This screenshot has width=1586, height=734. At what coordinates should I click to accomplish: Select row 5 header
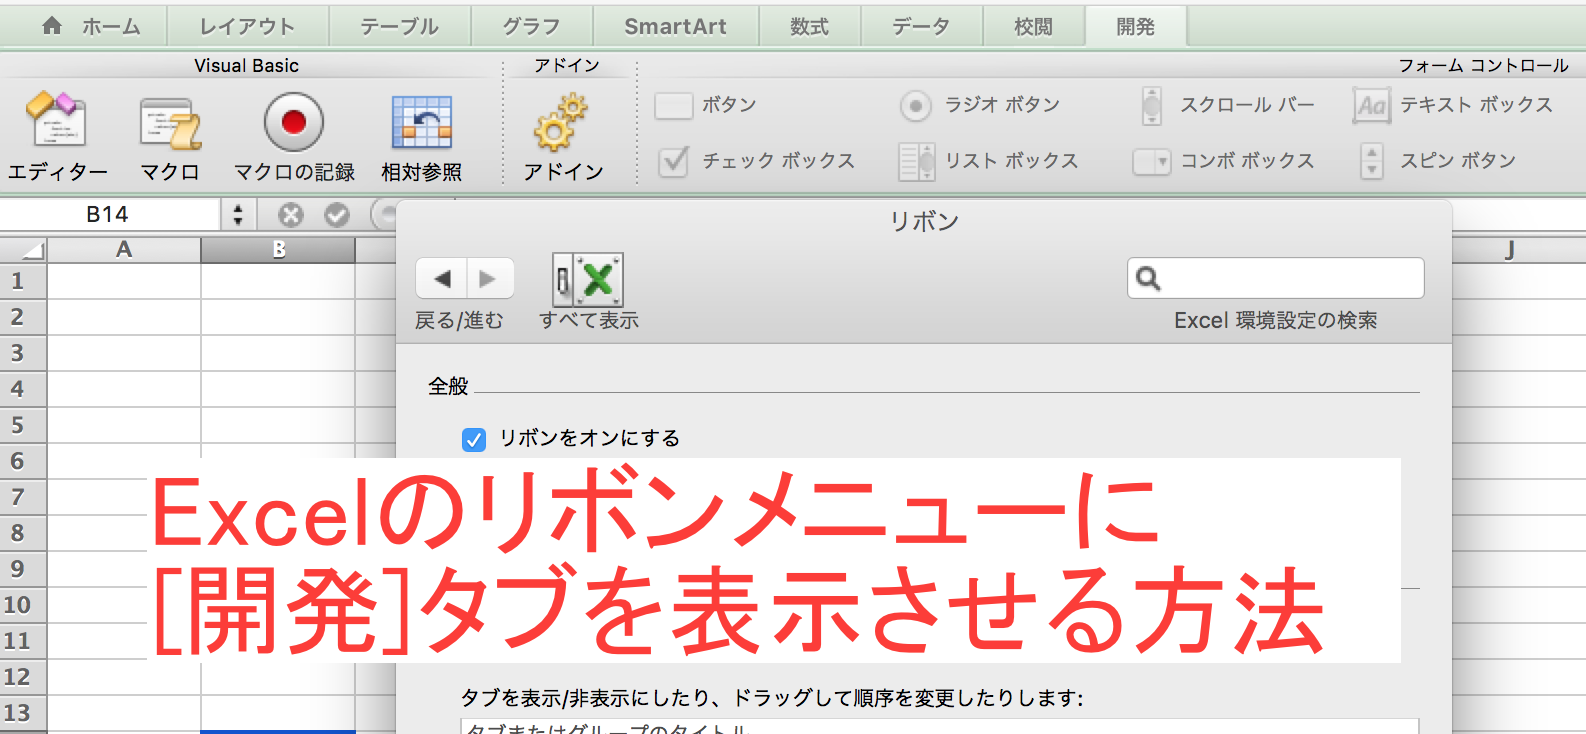[23, 425]
